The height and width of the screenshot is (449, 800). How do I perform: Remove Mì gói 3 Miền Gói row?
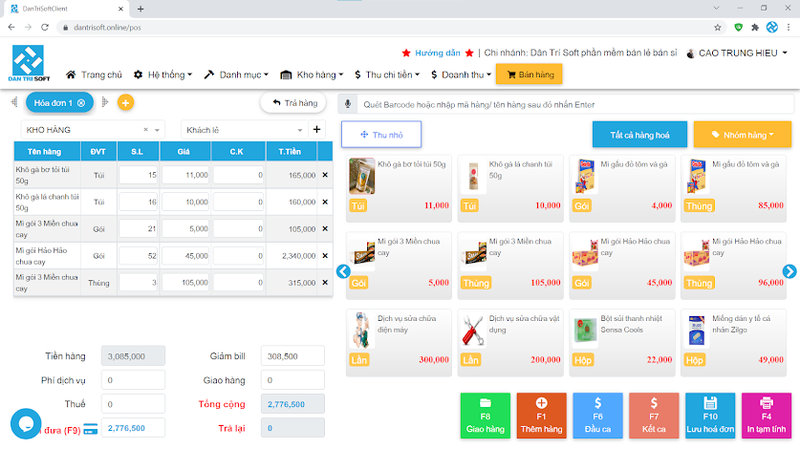[x=325, y=229]
